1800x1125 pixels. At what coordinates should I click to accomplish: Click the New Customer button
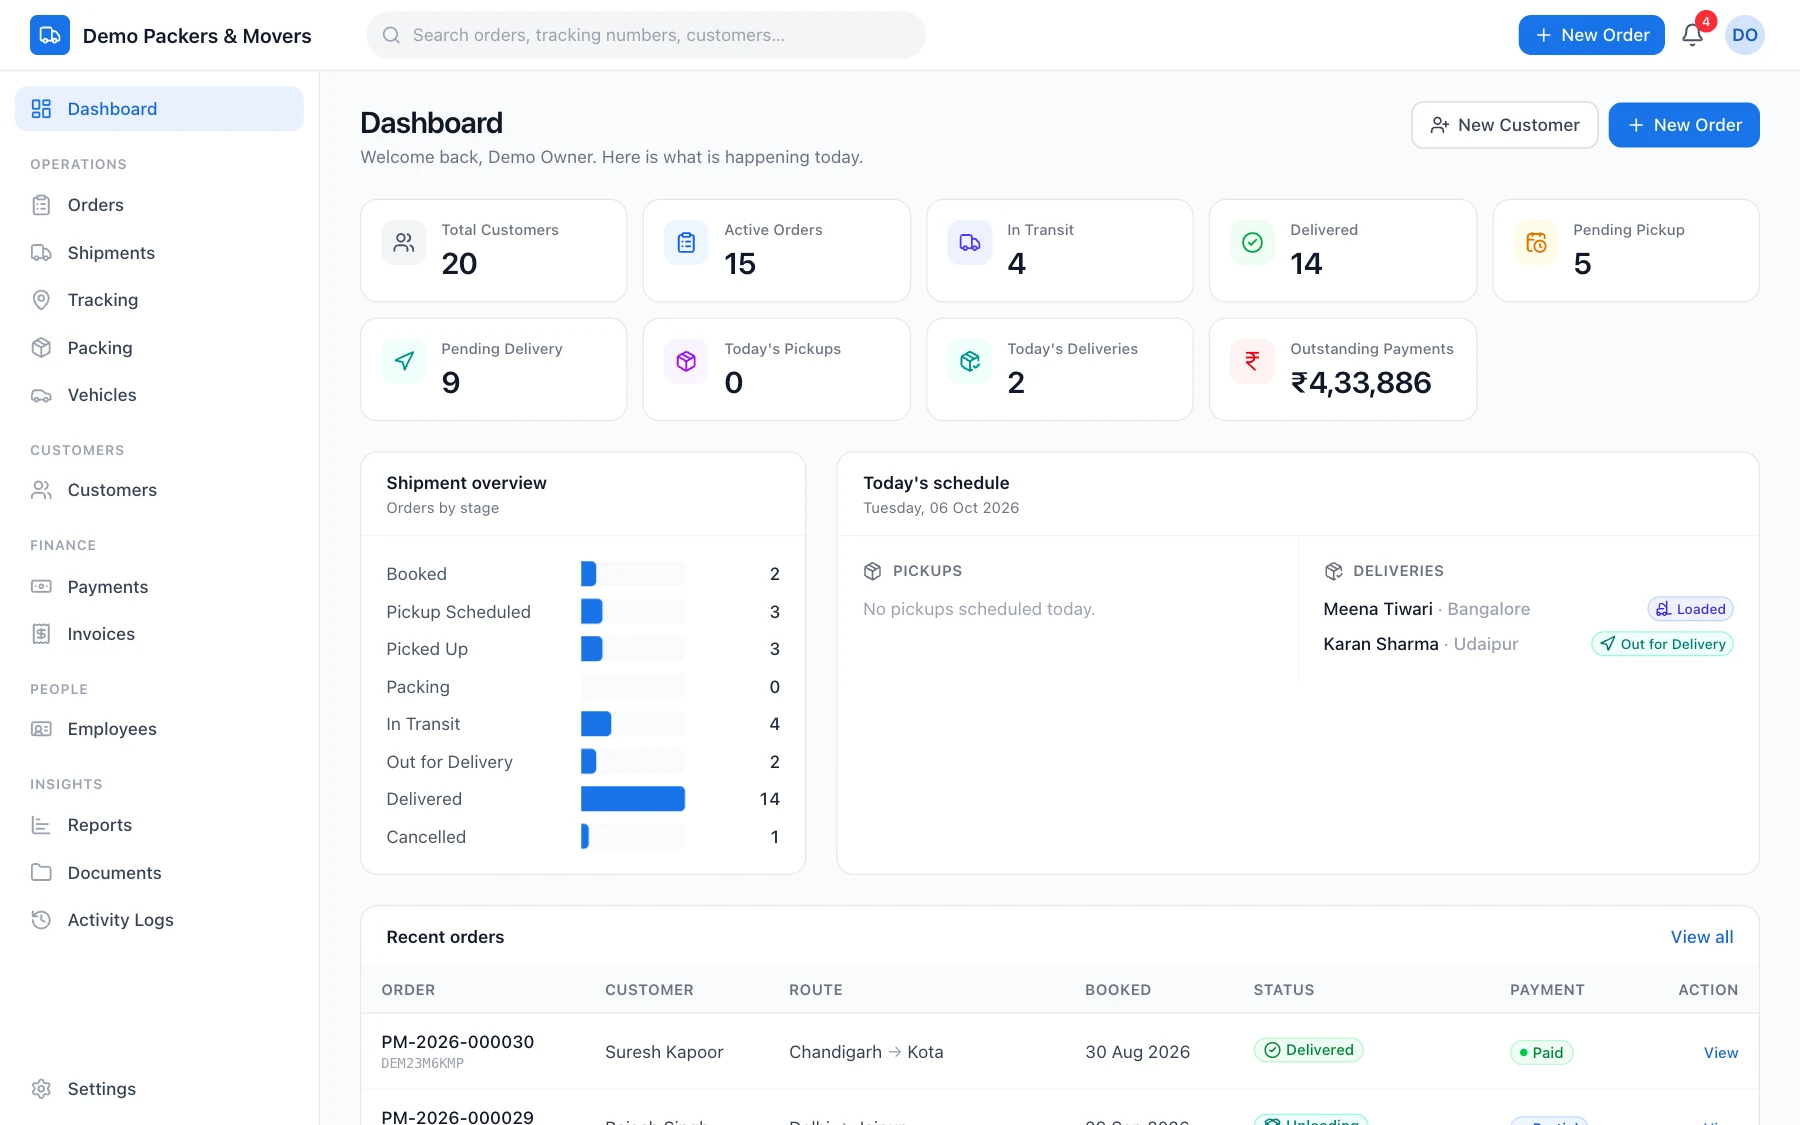1504,125
